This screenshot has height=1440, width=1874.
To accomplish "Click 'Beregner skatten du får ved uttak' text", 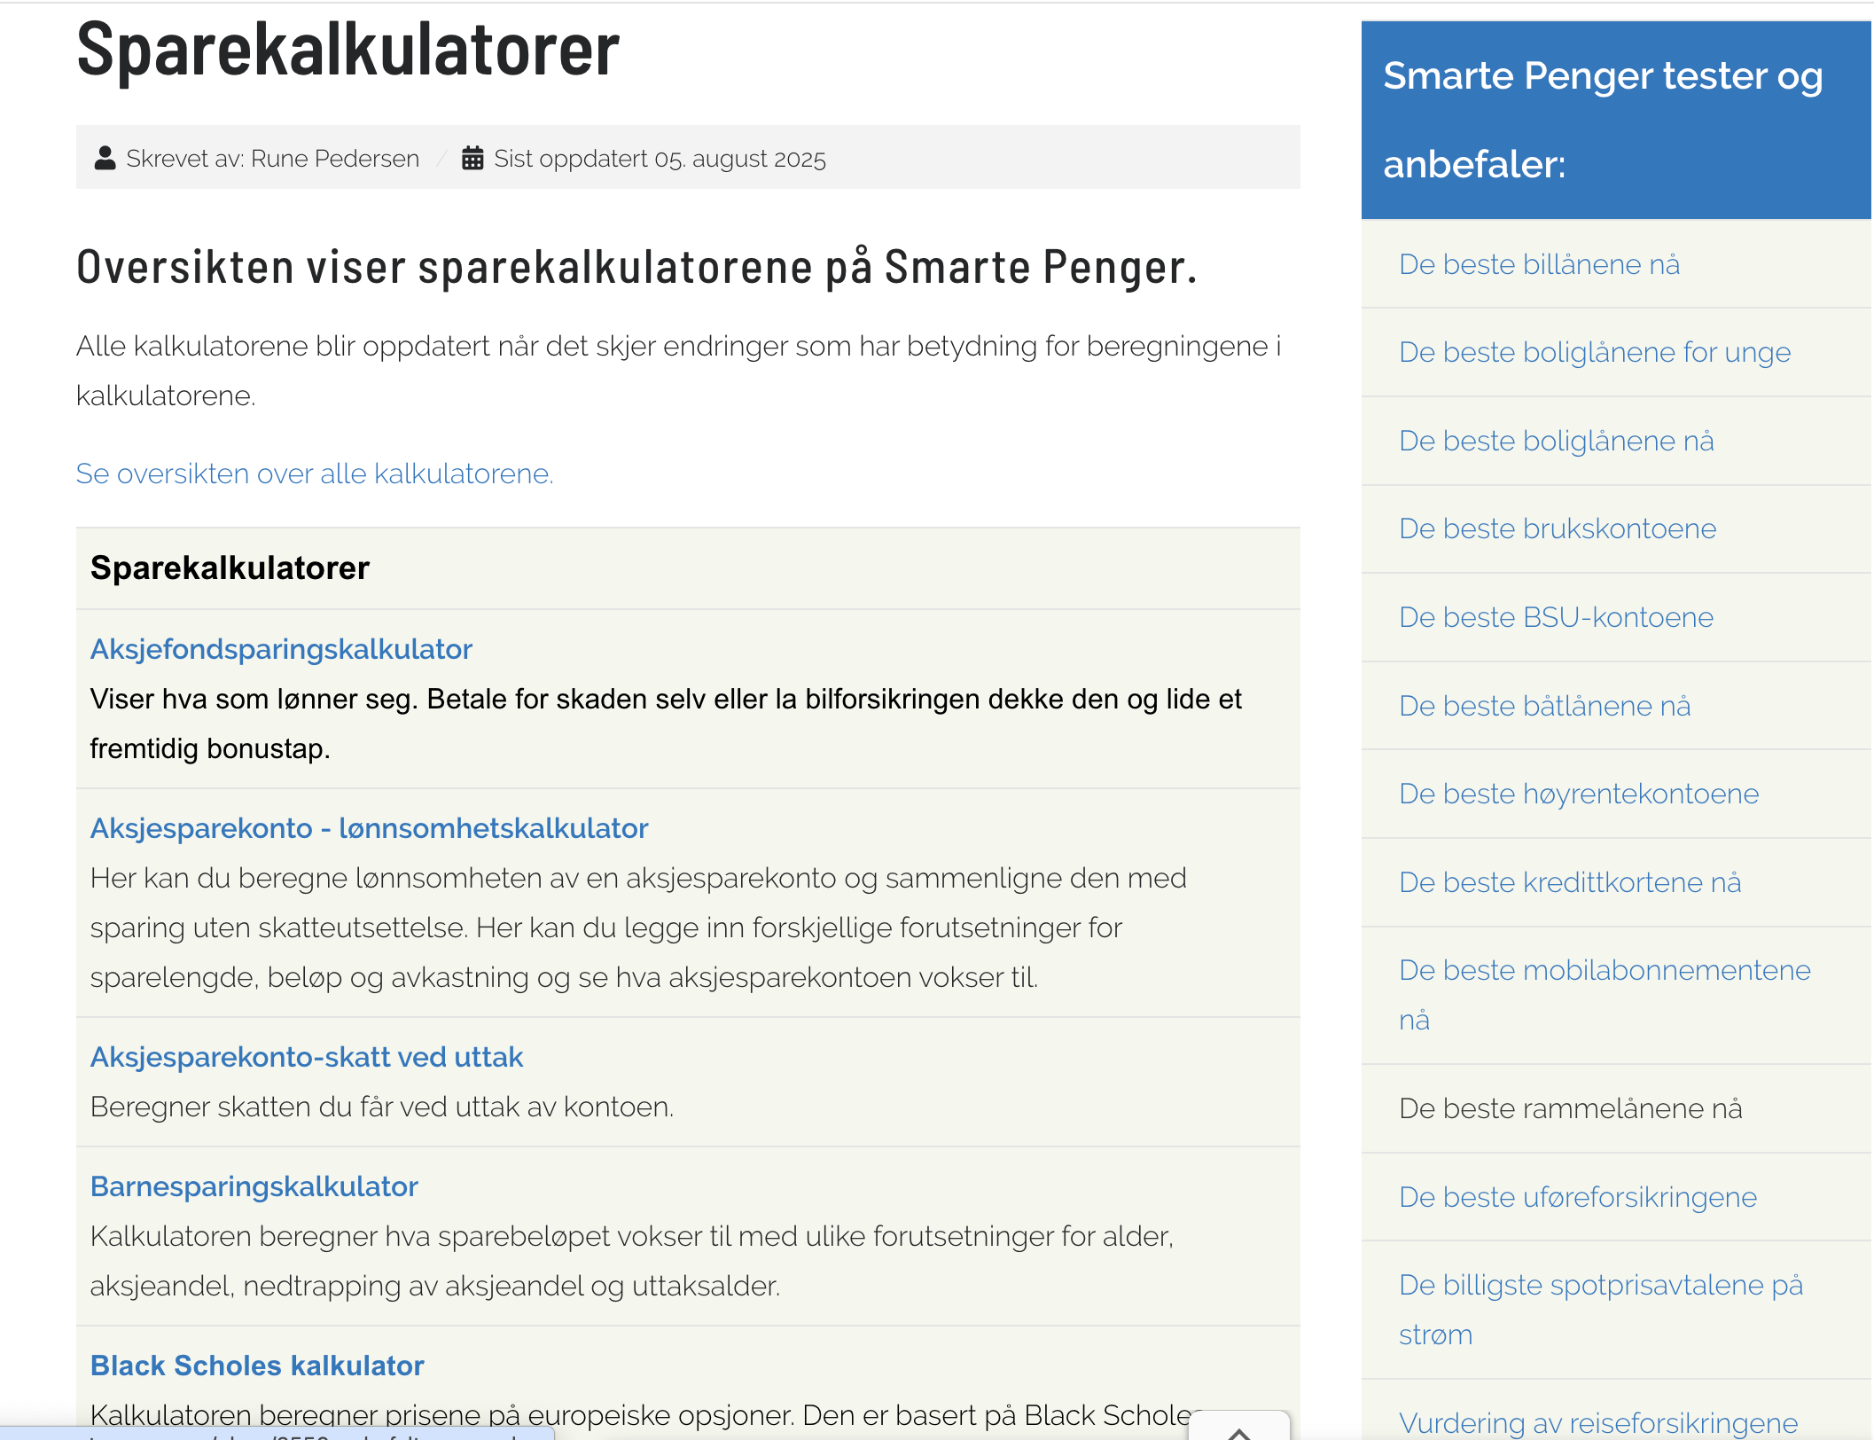I will tap(382, 1107).
